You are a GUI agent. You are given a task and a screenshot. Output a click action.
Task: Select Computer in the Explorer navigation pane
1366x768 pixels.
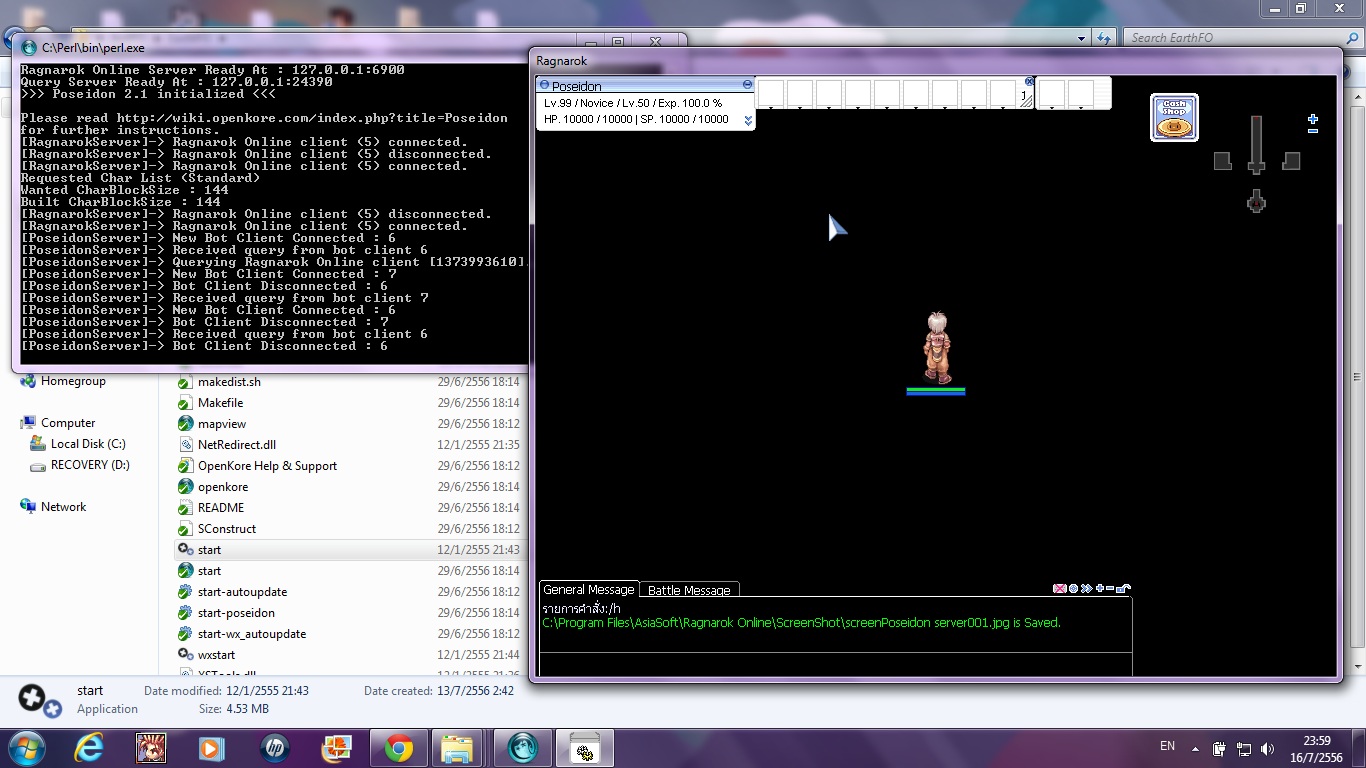click(x=68, y=423)
